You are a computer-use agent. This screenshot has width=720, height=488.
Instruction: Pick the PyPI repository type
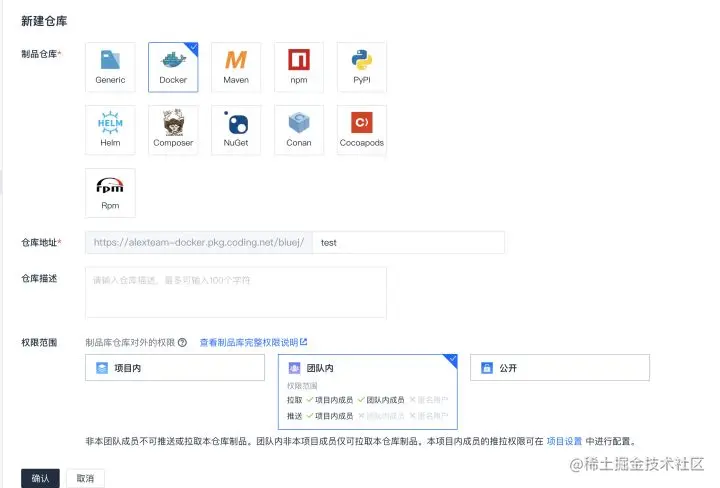coord(362,67)
